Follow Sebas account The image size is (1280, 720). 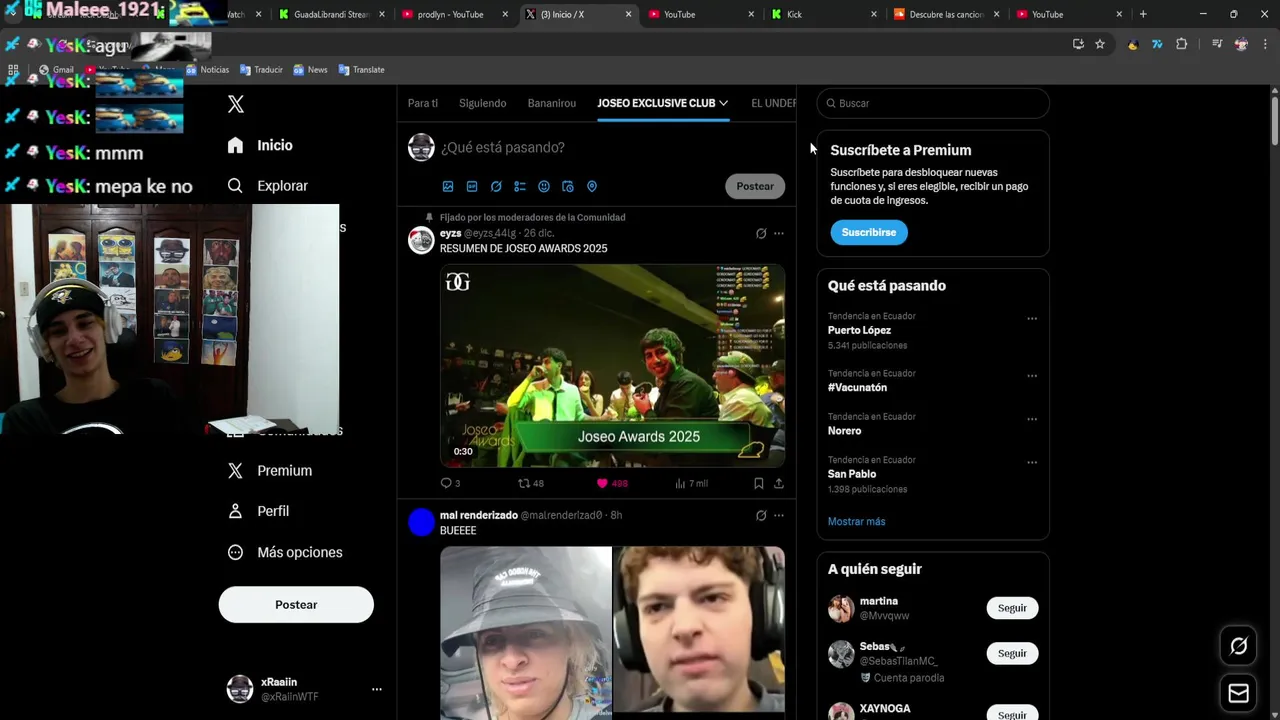coord(1012,653)
